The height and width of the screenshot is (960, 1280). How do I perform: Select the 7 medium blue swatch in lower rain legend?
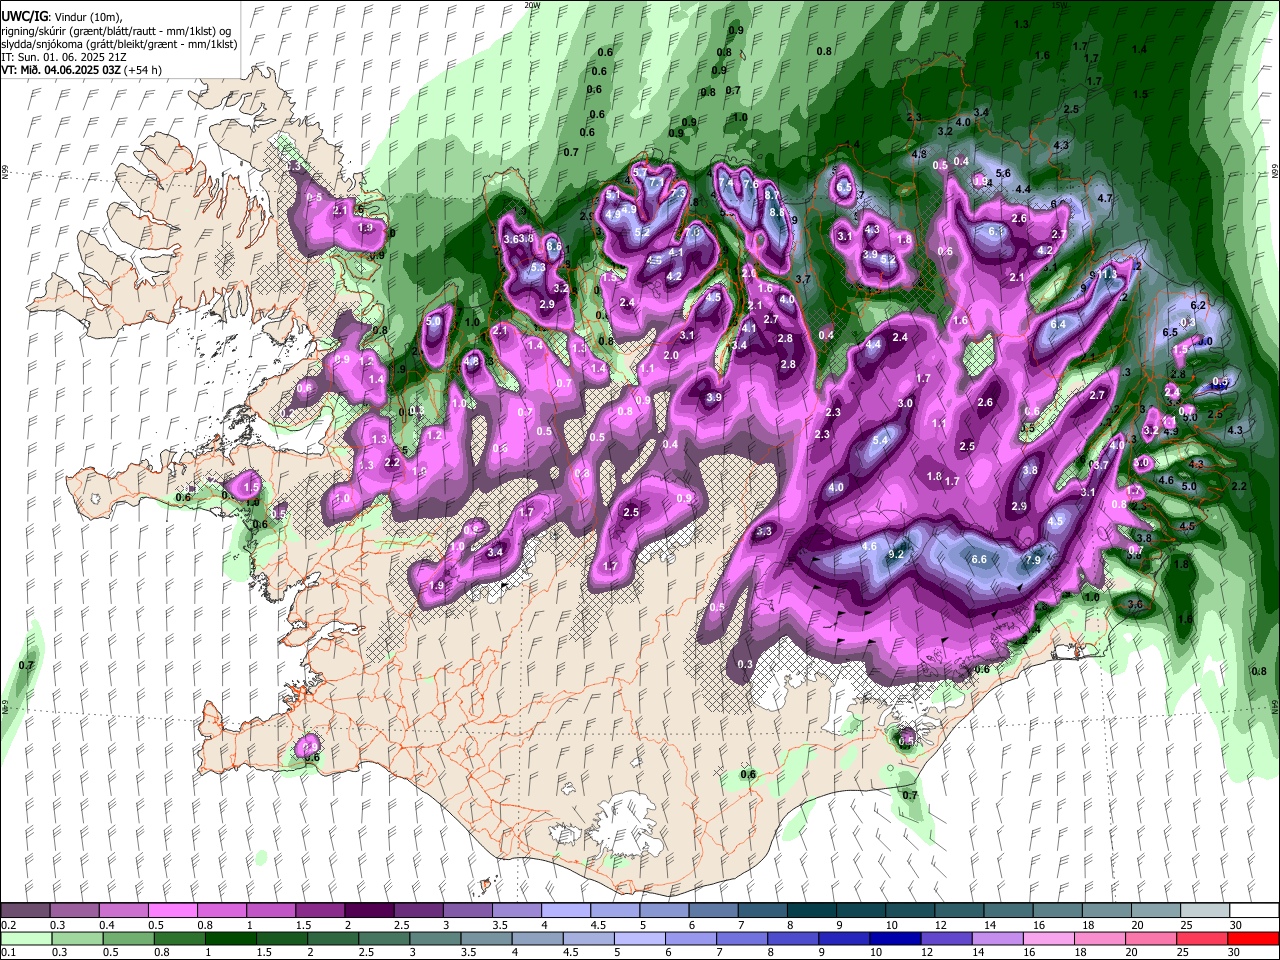(742, 938)
